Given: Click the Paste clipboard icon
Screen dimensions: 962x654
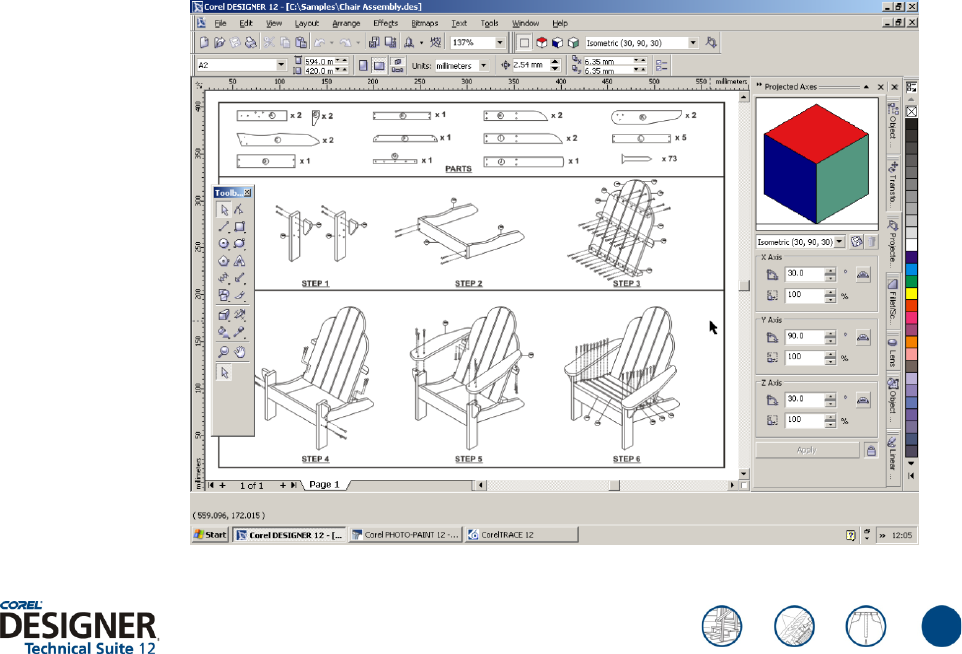Looking at the screenshot, I should [301, 42].
